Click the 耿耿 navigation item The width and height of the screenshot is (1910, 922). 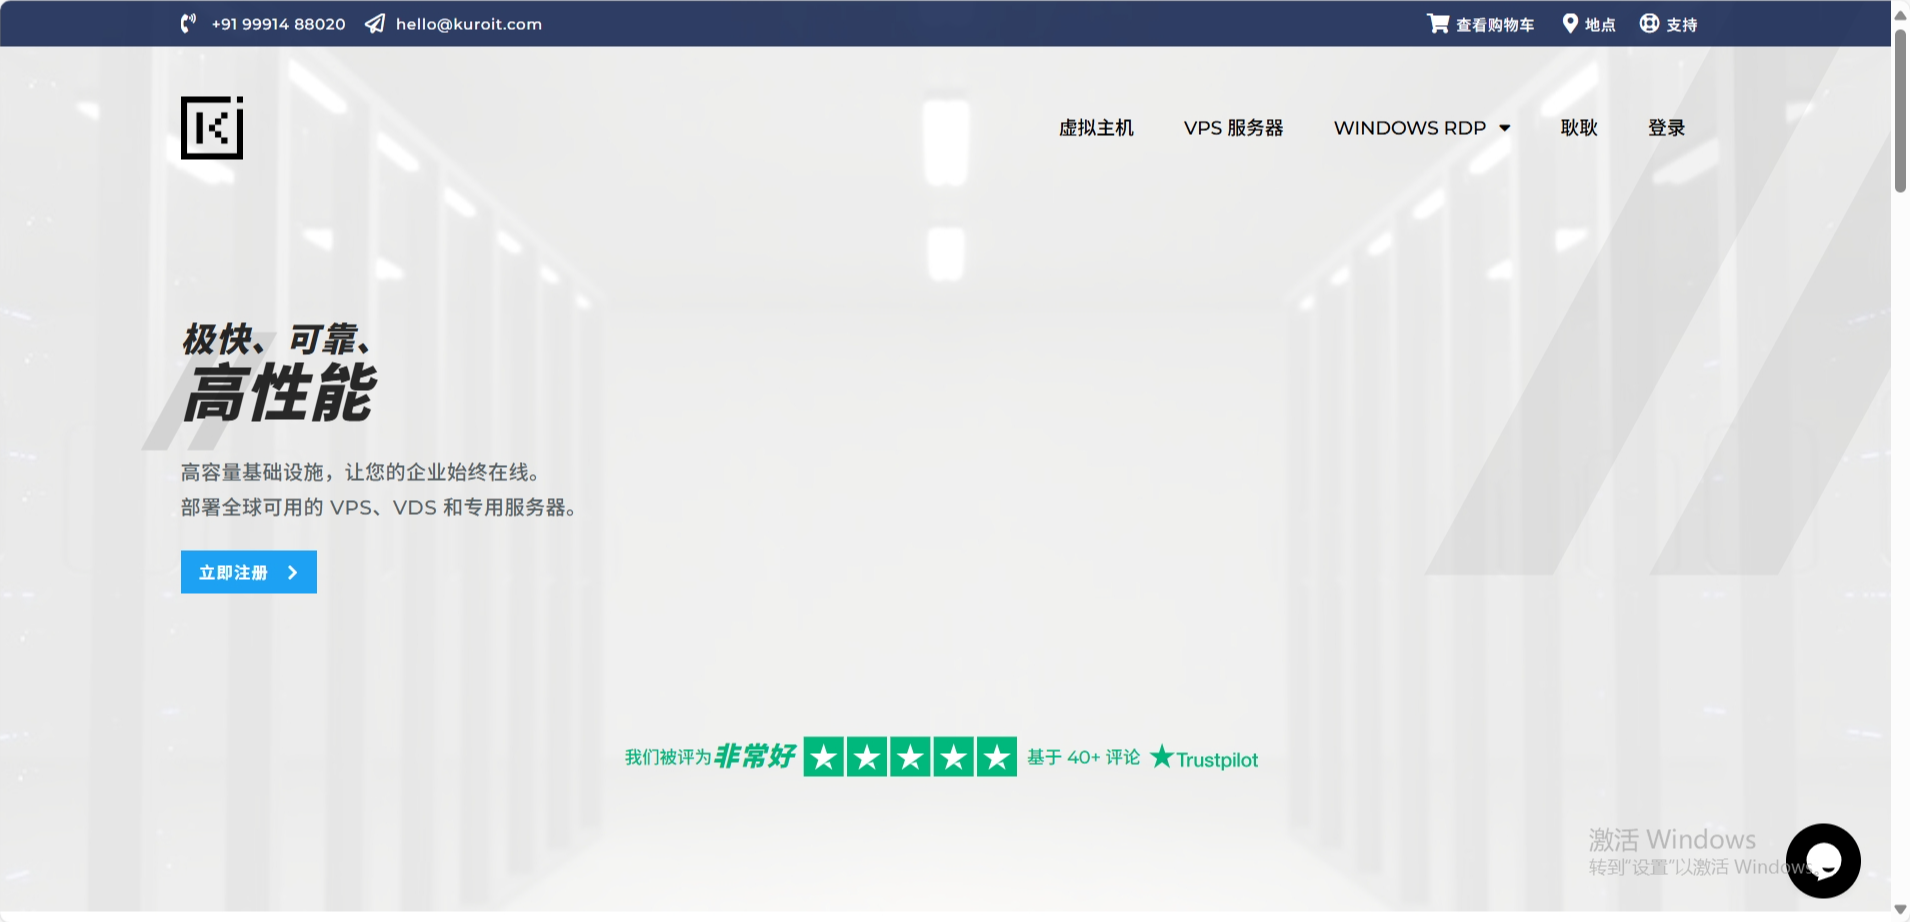coord(1579,128)
